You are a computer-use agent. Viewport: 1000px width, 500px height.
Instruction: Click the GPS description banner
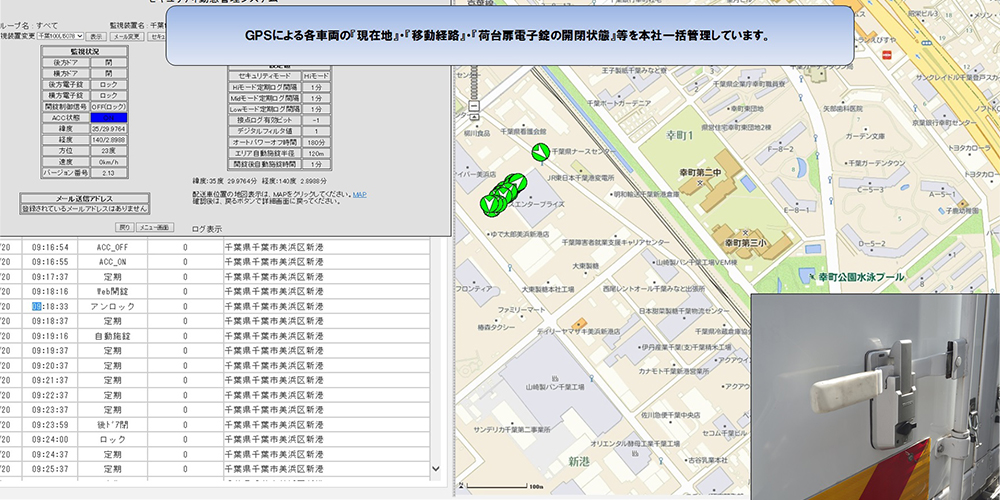[x=510, y=36]
